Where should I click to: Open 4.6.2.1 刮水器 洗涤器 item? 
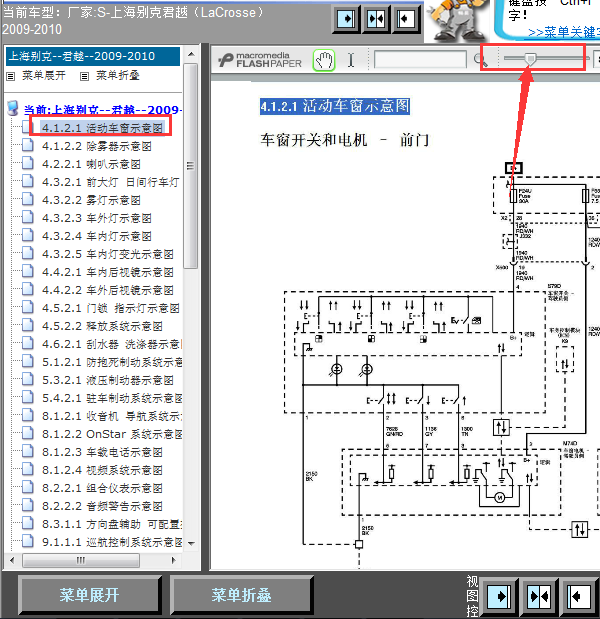pyautogui.click(x=112, y=344)
